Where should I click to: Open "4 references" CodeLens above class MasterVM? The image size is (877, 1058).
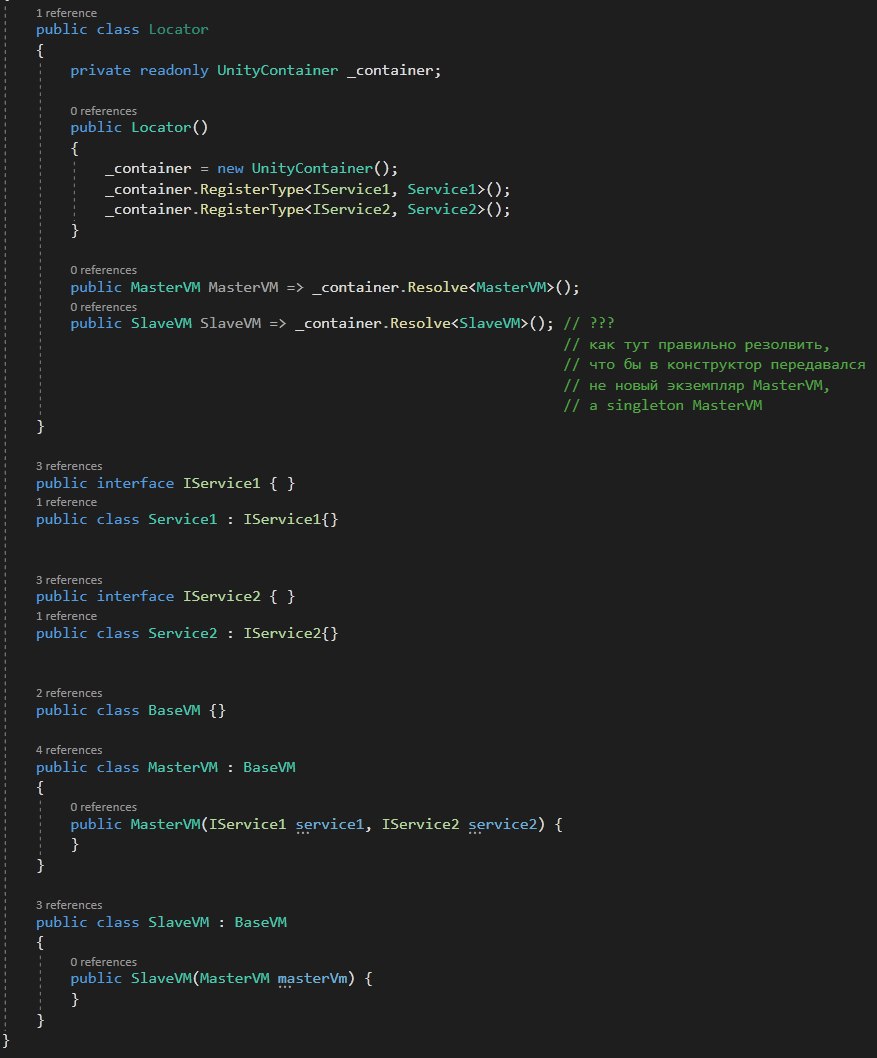(69, 750)
